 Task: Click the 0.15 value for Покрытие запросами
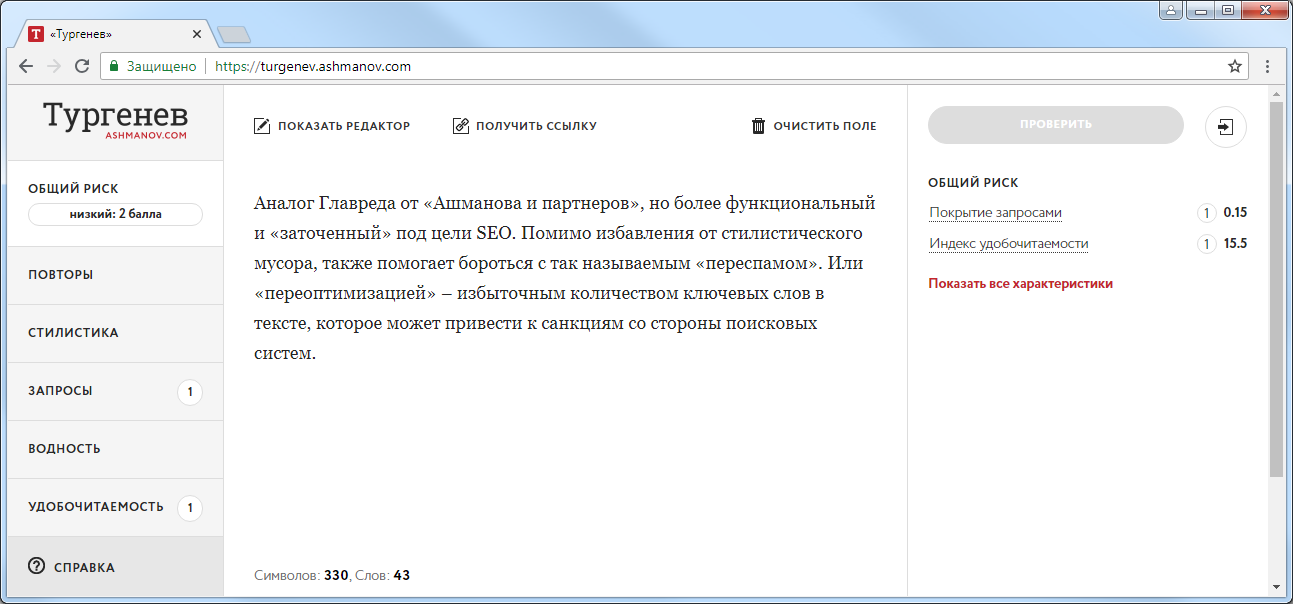point(1235,213)
